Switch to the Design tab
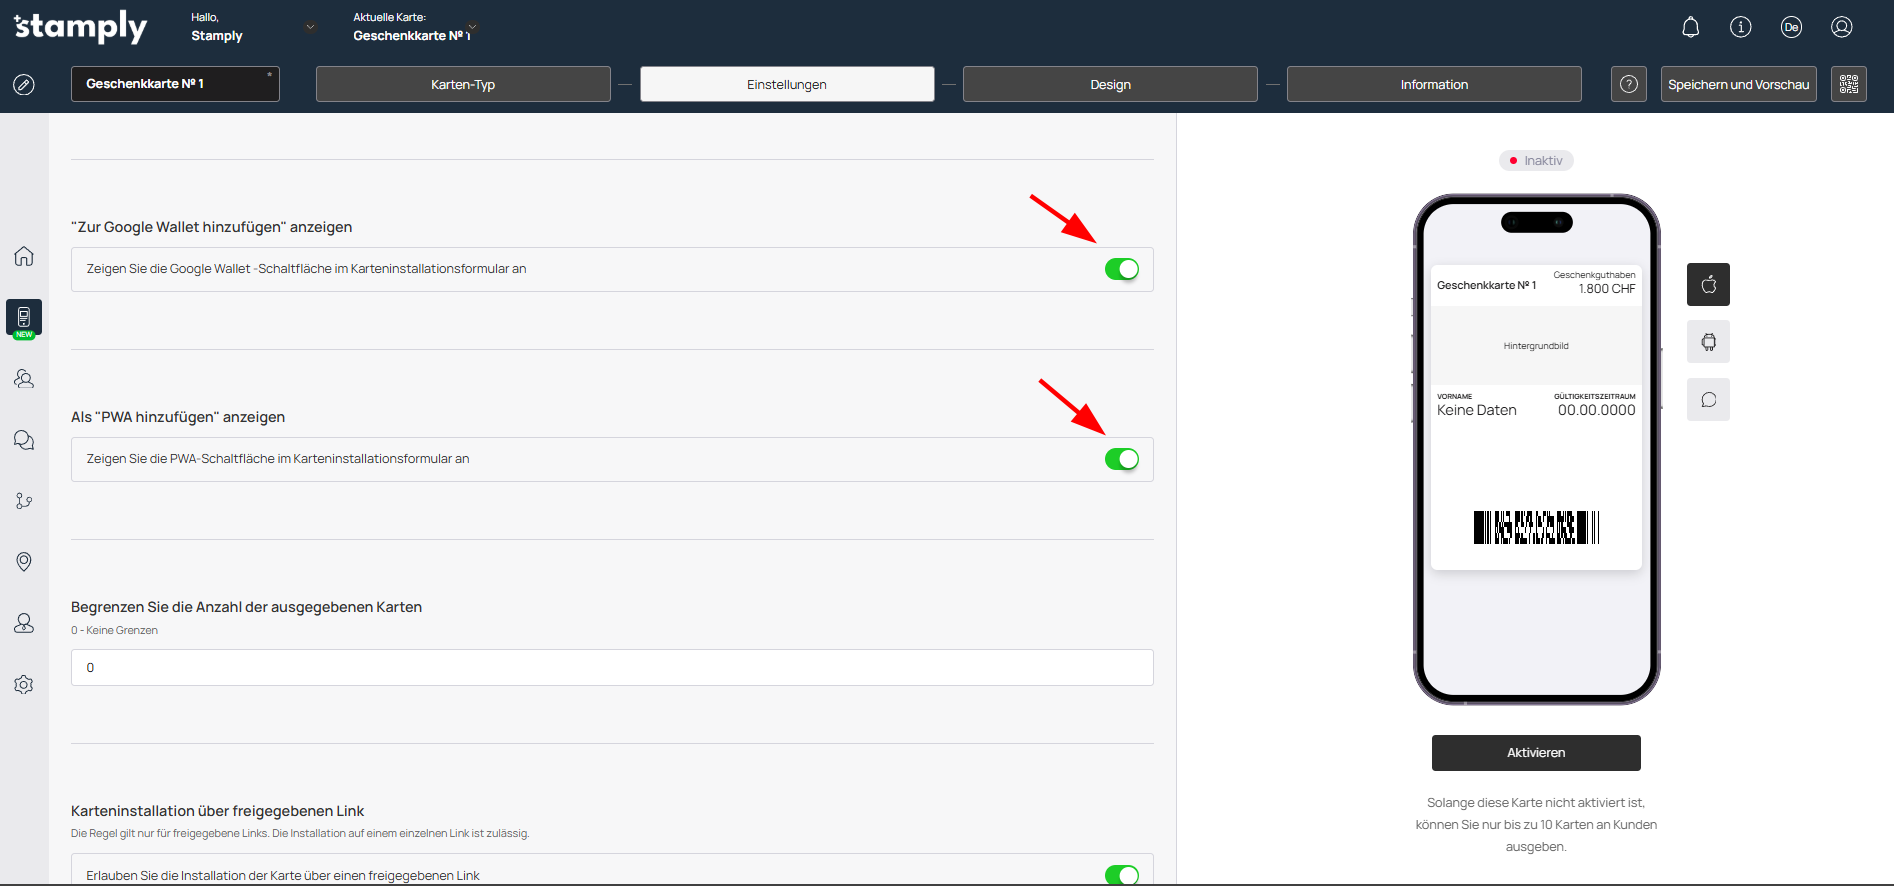The height and width of the screenshot is (886, 1894). tap(1110, 85)
